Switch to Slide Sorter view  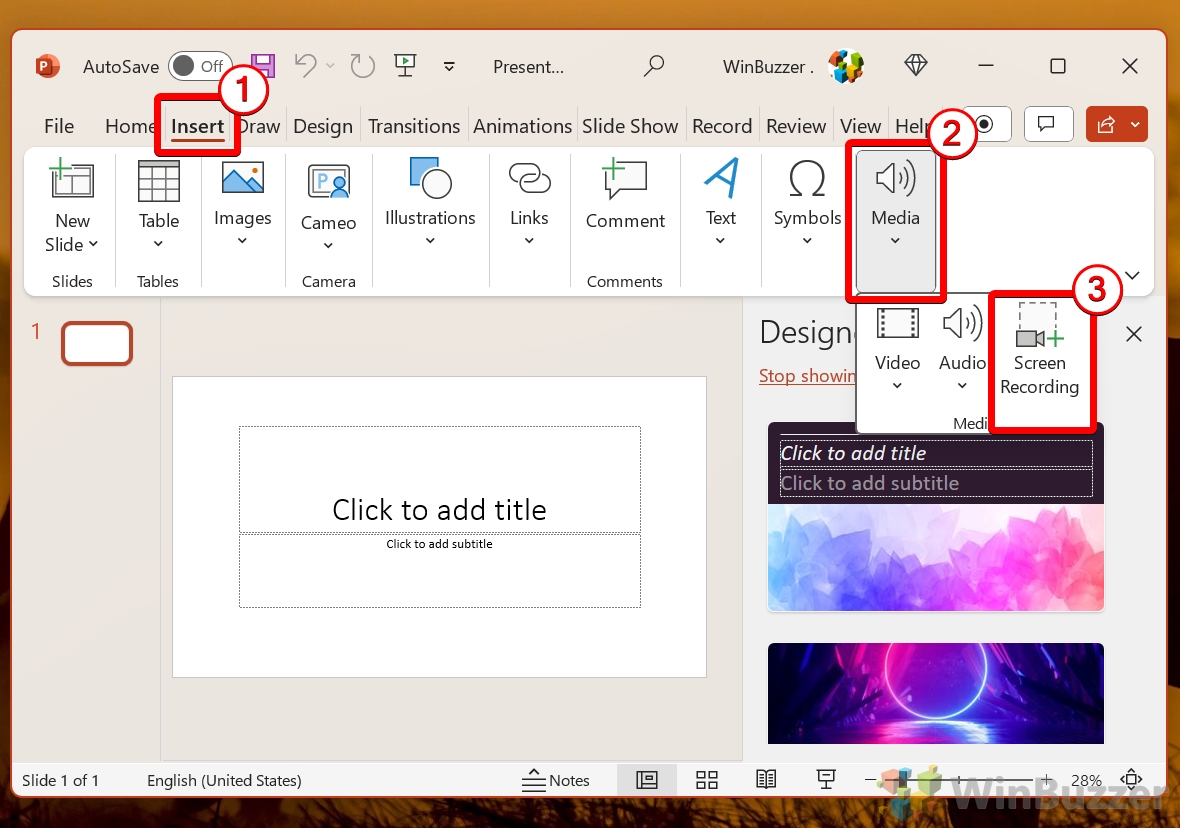click(707, 780)
